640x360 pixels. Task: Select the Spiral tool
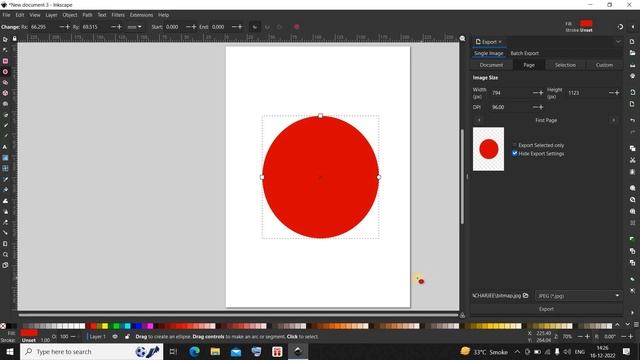(x=5, y=104)
